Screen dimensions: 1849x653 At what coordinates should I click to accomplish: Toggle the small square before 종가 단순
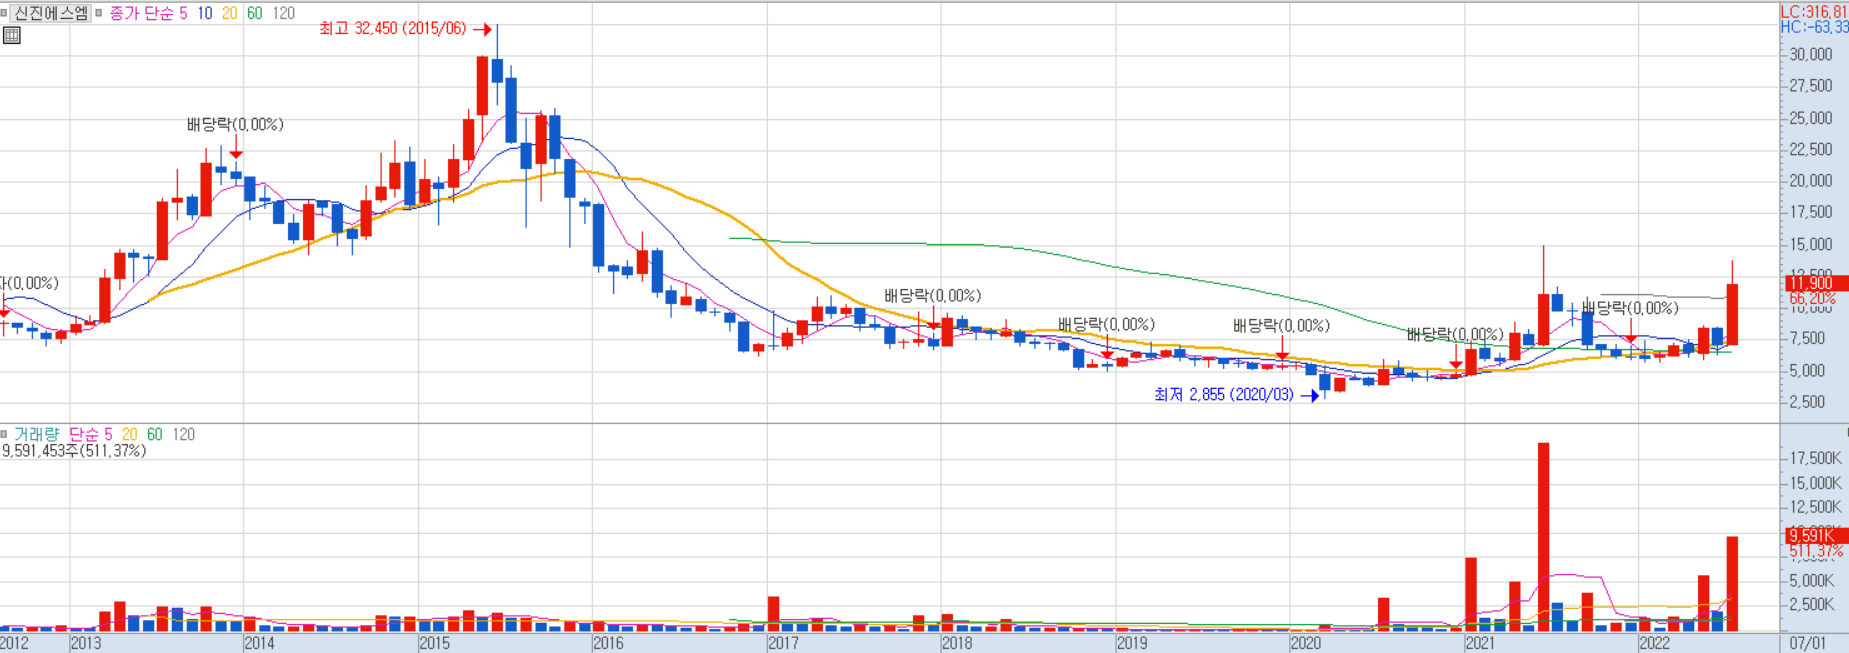(99, 13)
